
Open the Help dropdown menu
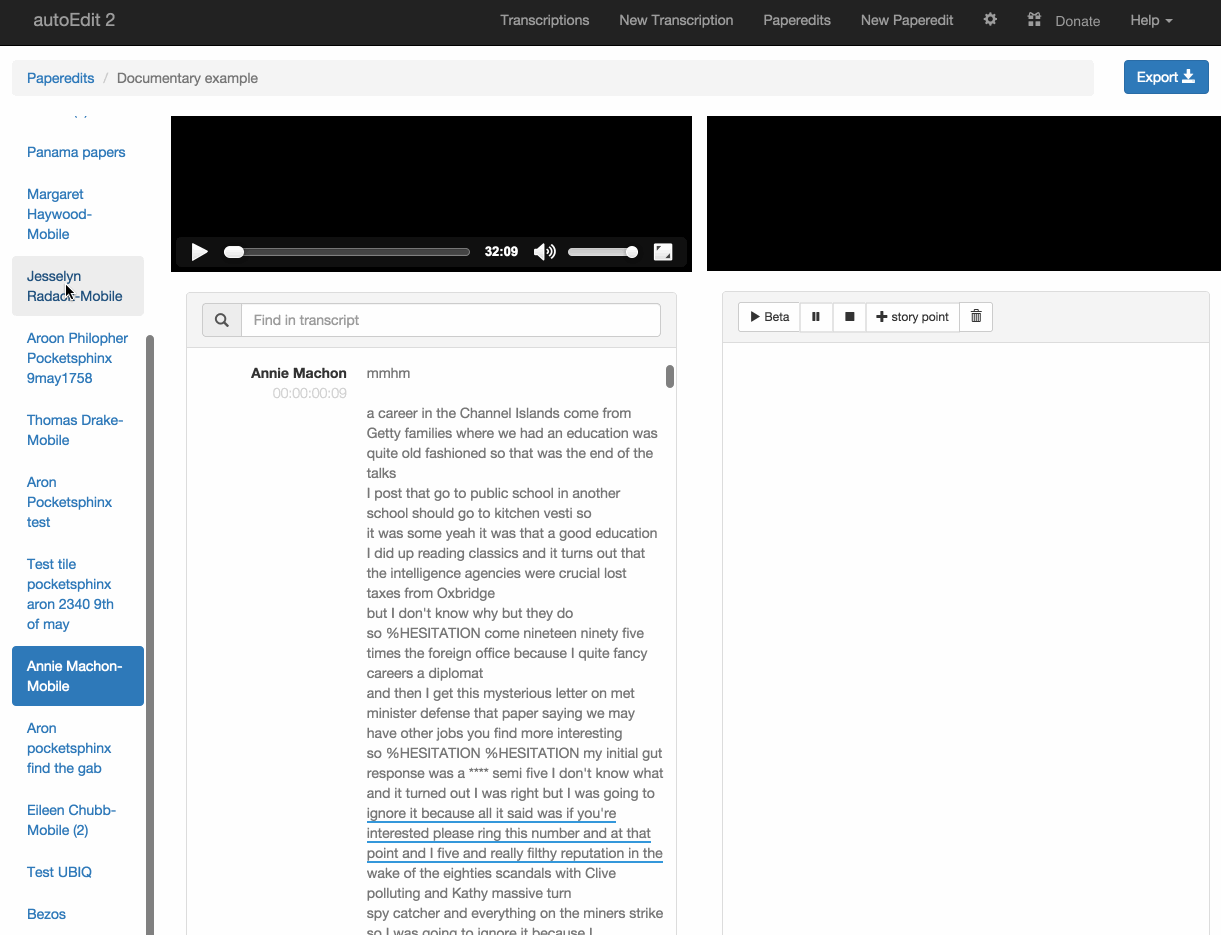[1150, 20]
